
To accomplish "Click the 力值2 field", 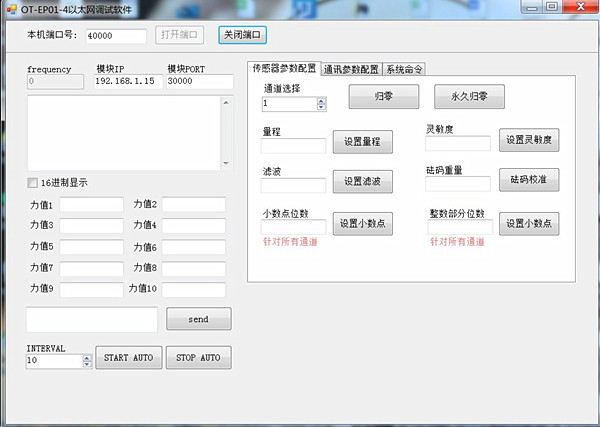I will coord(194,204).
